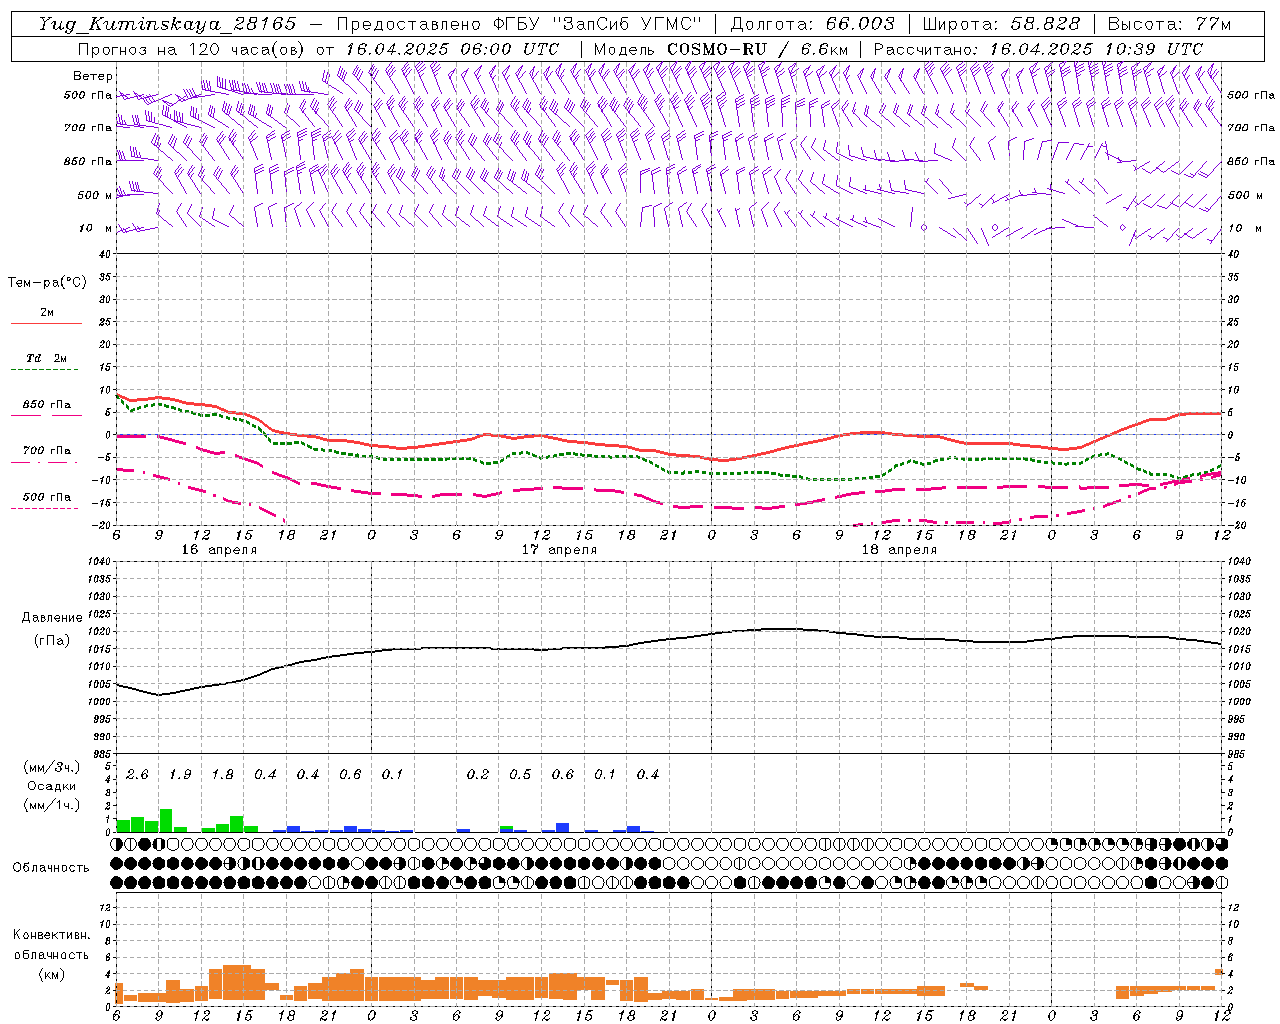
Task: Click the Ветер wind panel label
Action: coord(93,76)
